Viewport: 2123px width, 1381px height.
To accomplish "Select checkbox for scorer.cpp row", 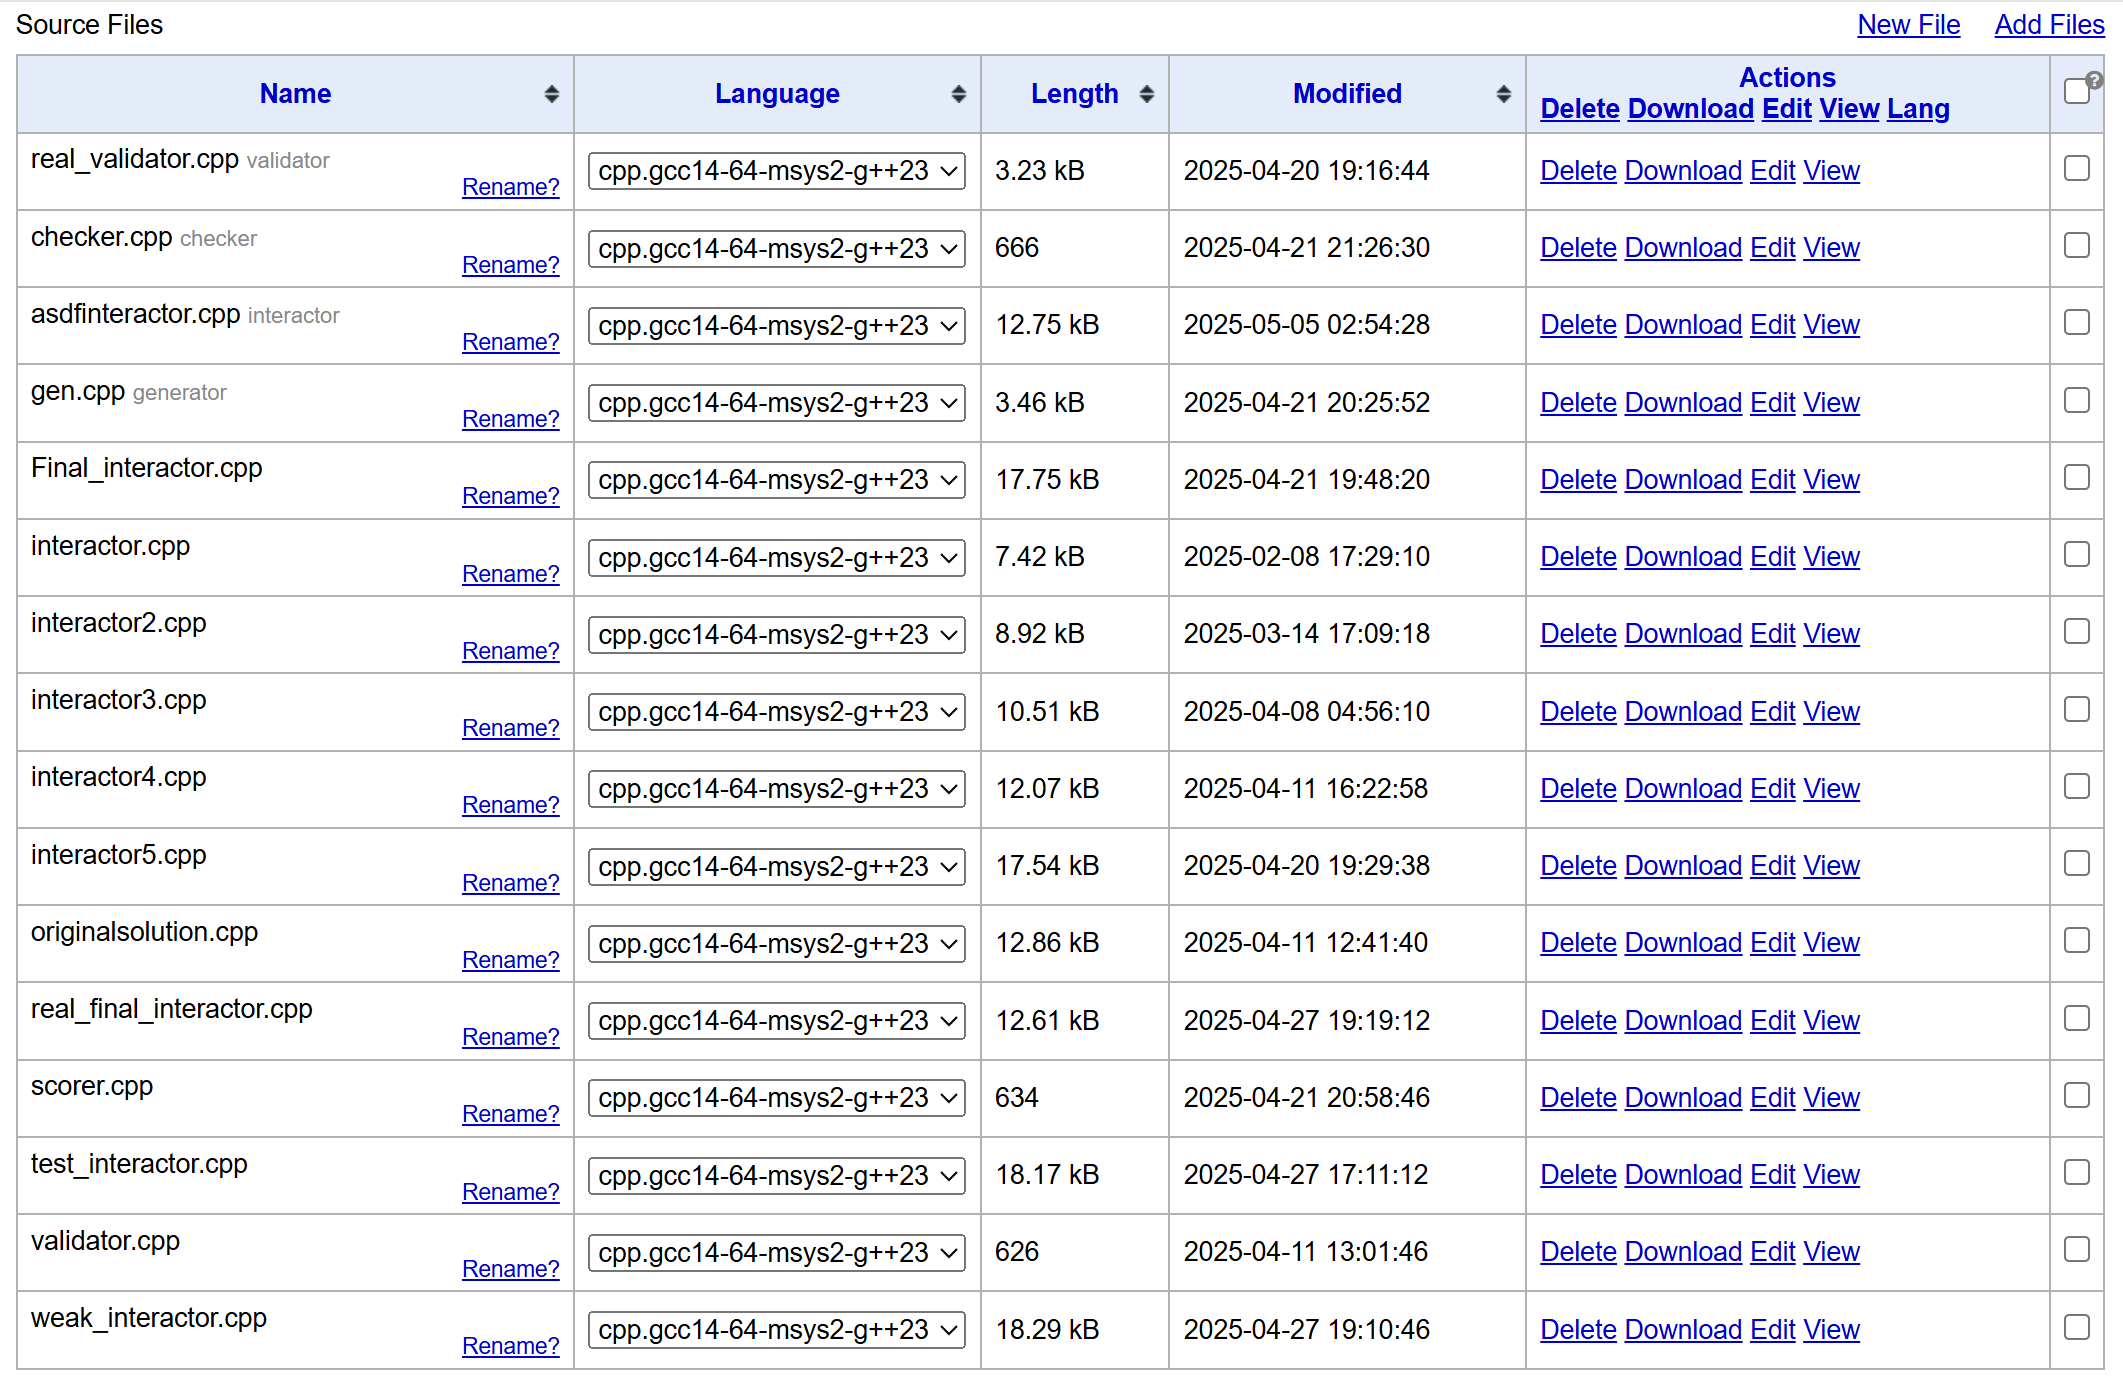I will point(2076,1096).
